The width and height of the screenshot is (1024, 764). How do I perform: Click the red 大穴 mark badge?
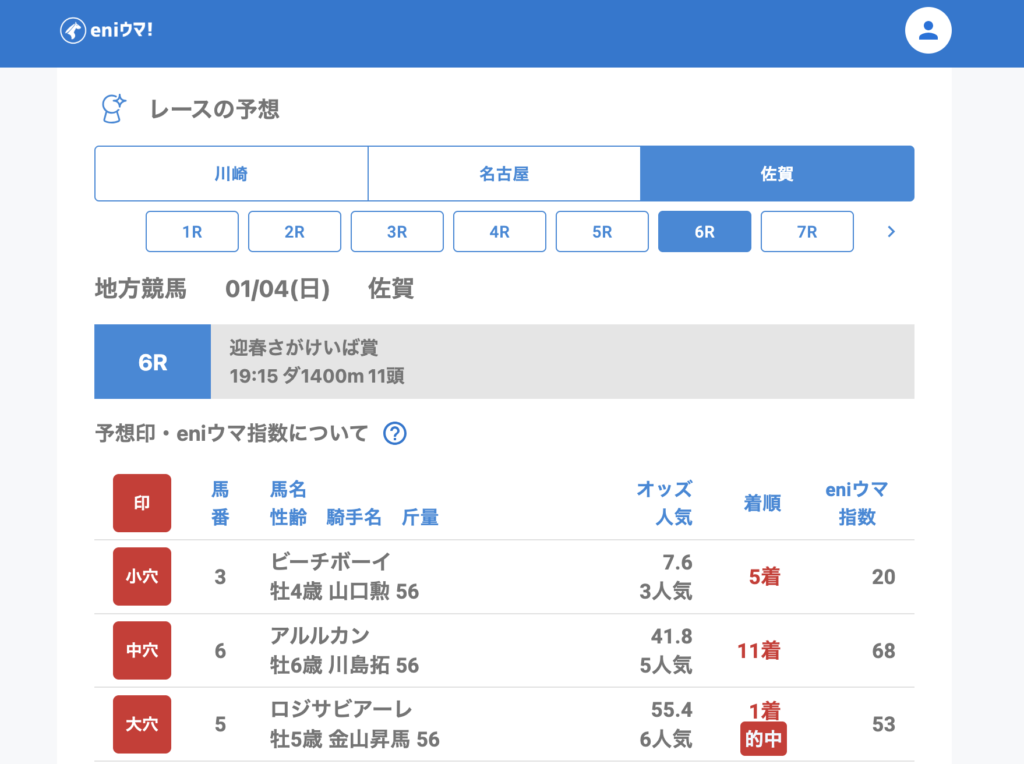click(x=142, y=724)
